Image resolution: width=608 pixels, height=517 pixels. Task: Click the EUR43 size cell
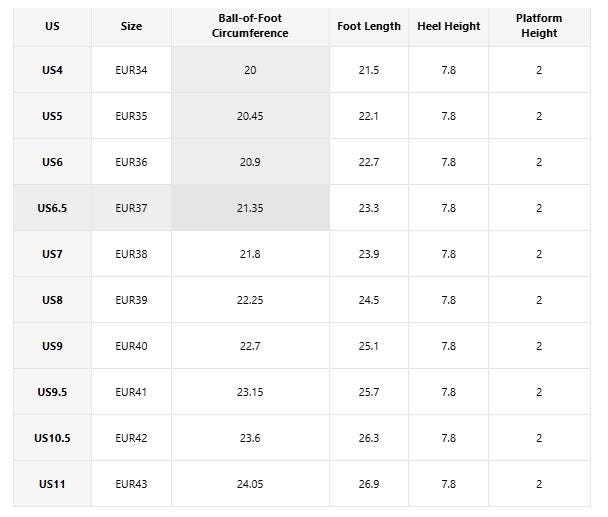pos(131,484)
